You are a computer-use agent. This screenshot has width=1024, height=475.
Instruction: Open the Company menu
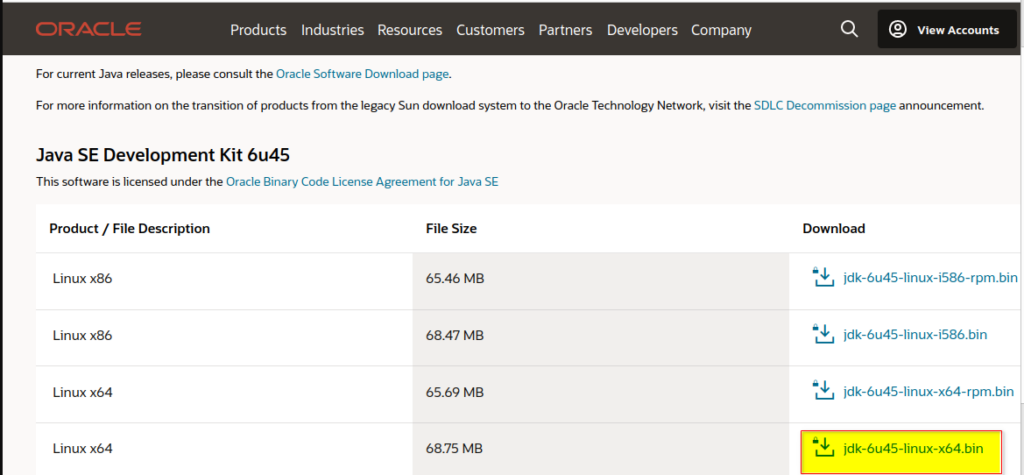721,30
